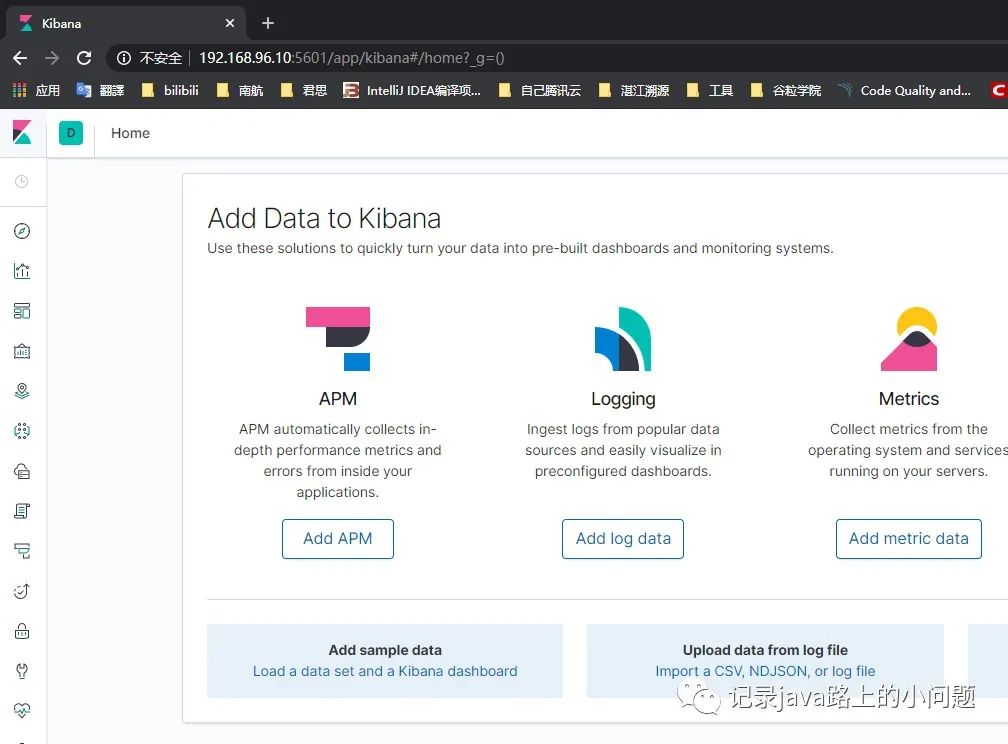Click the Add log data button
The image size is (1008, 744).
coord(622,538)
